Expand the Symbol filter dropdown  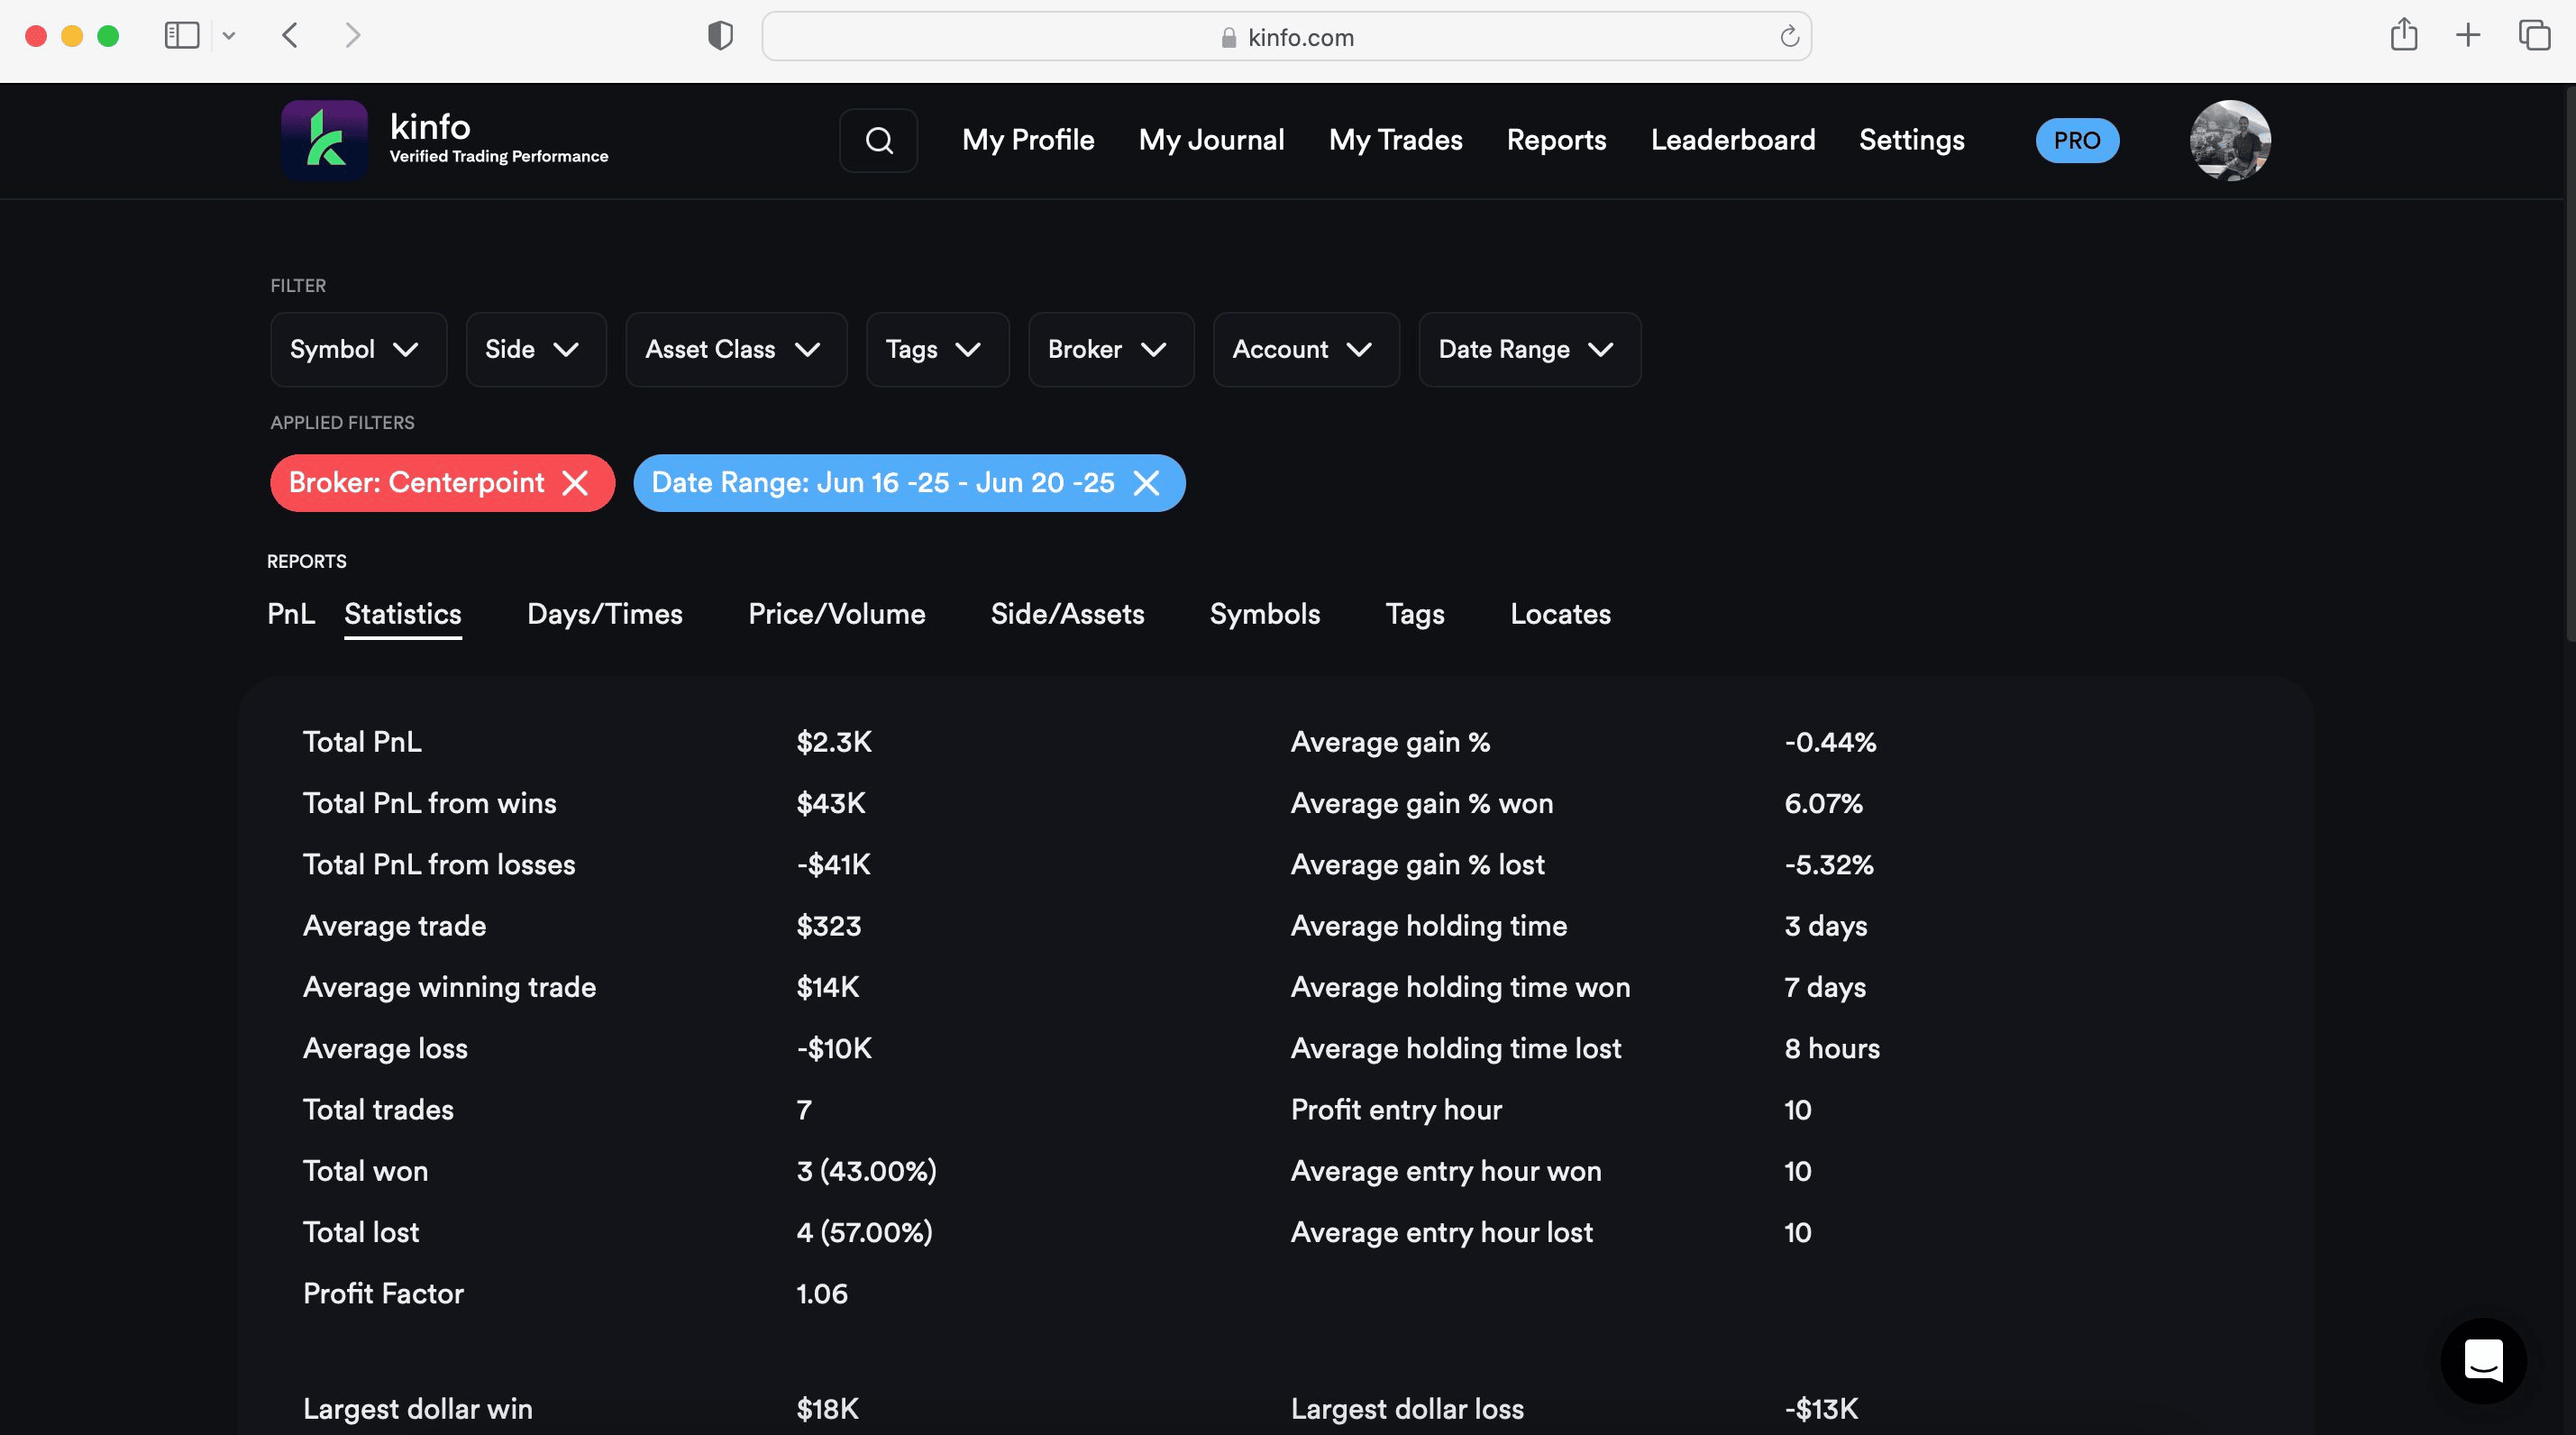pos(357,349)
